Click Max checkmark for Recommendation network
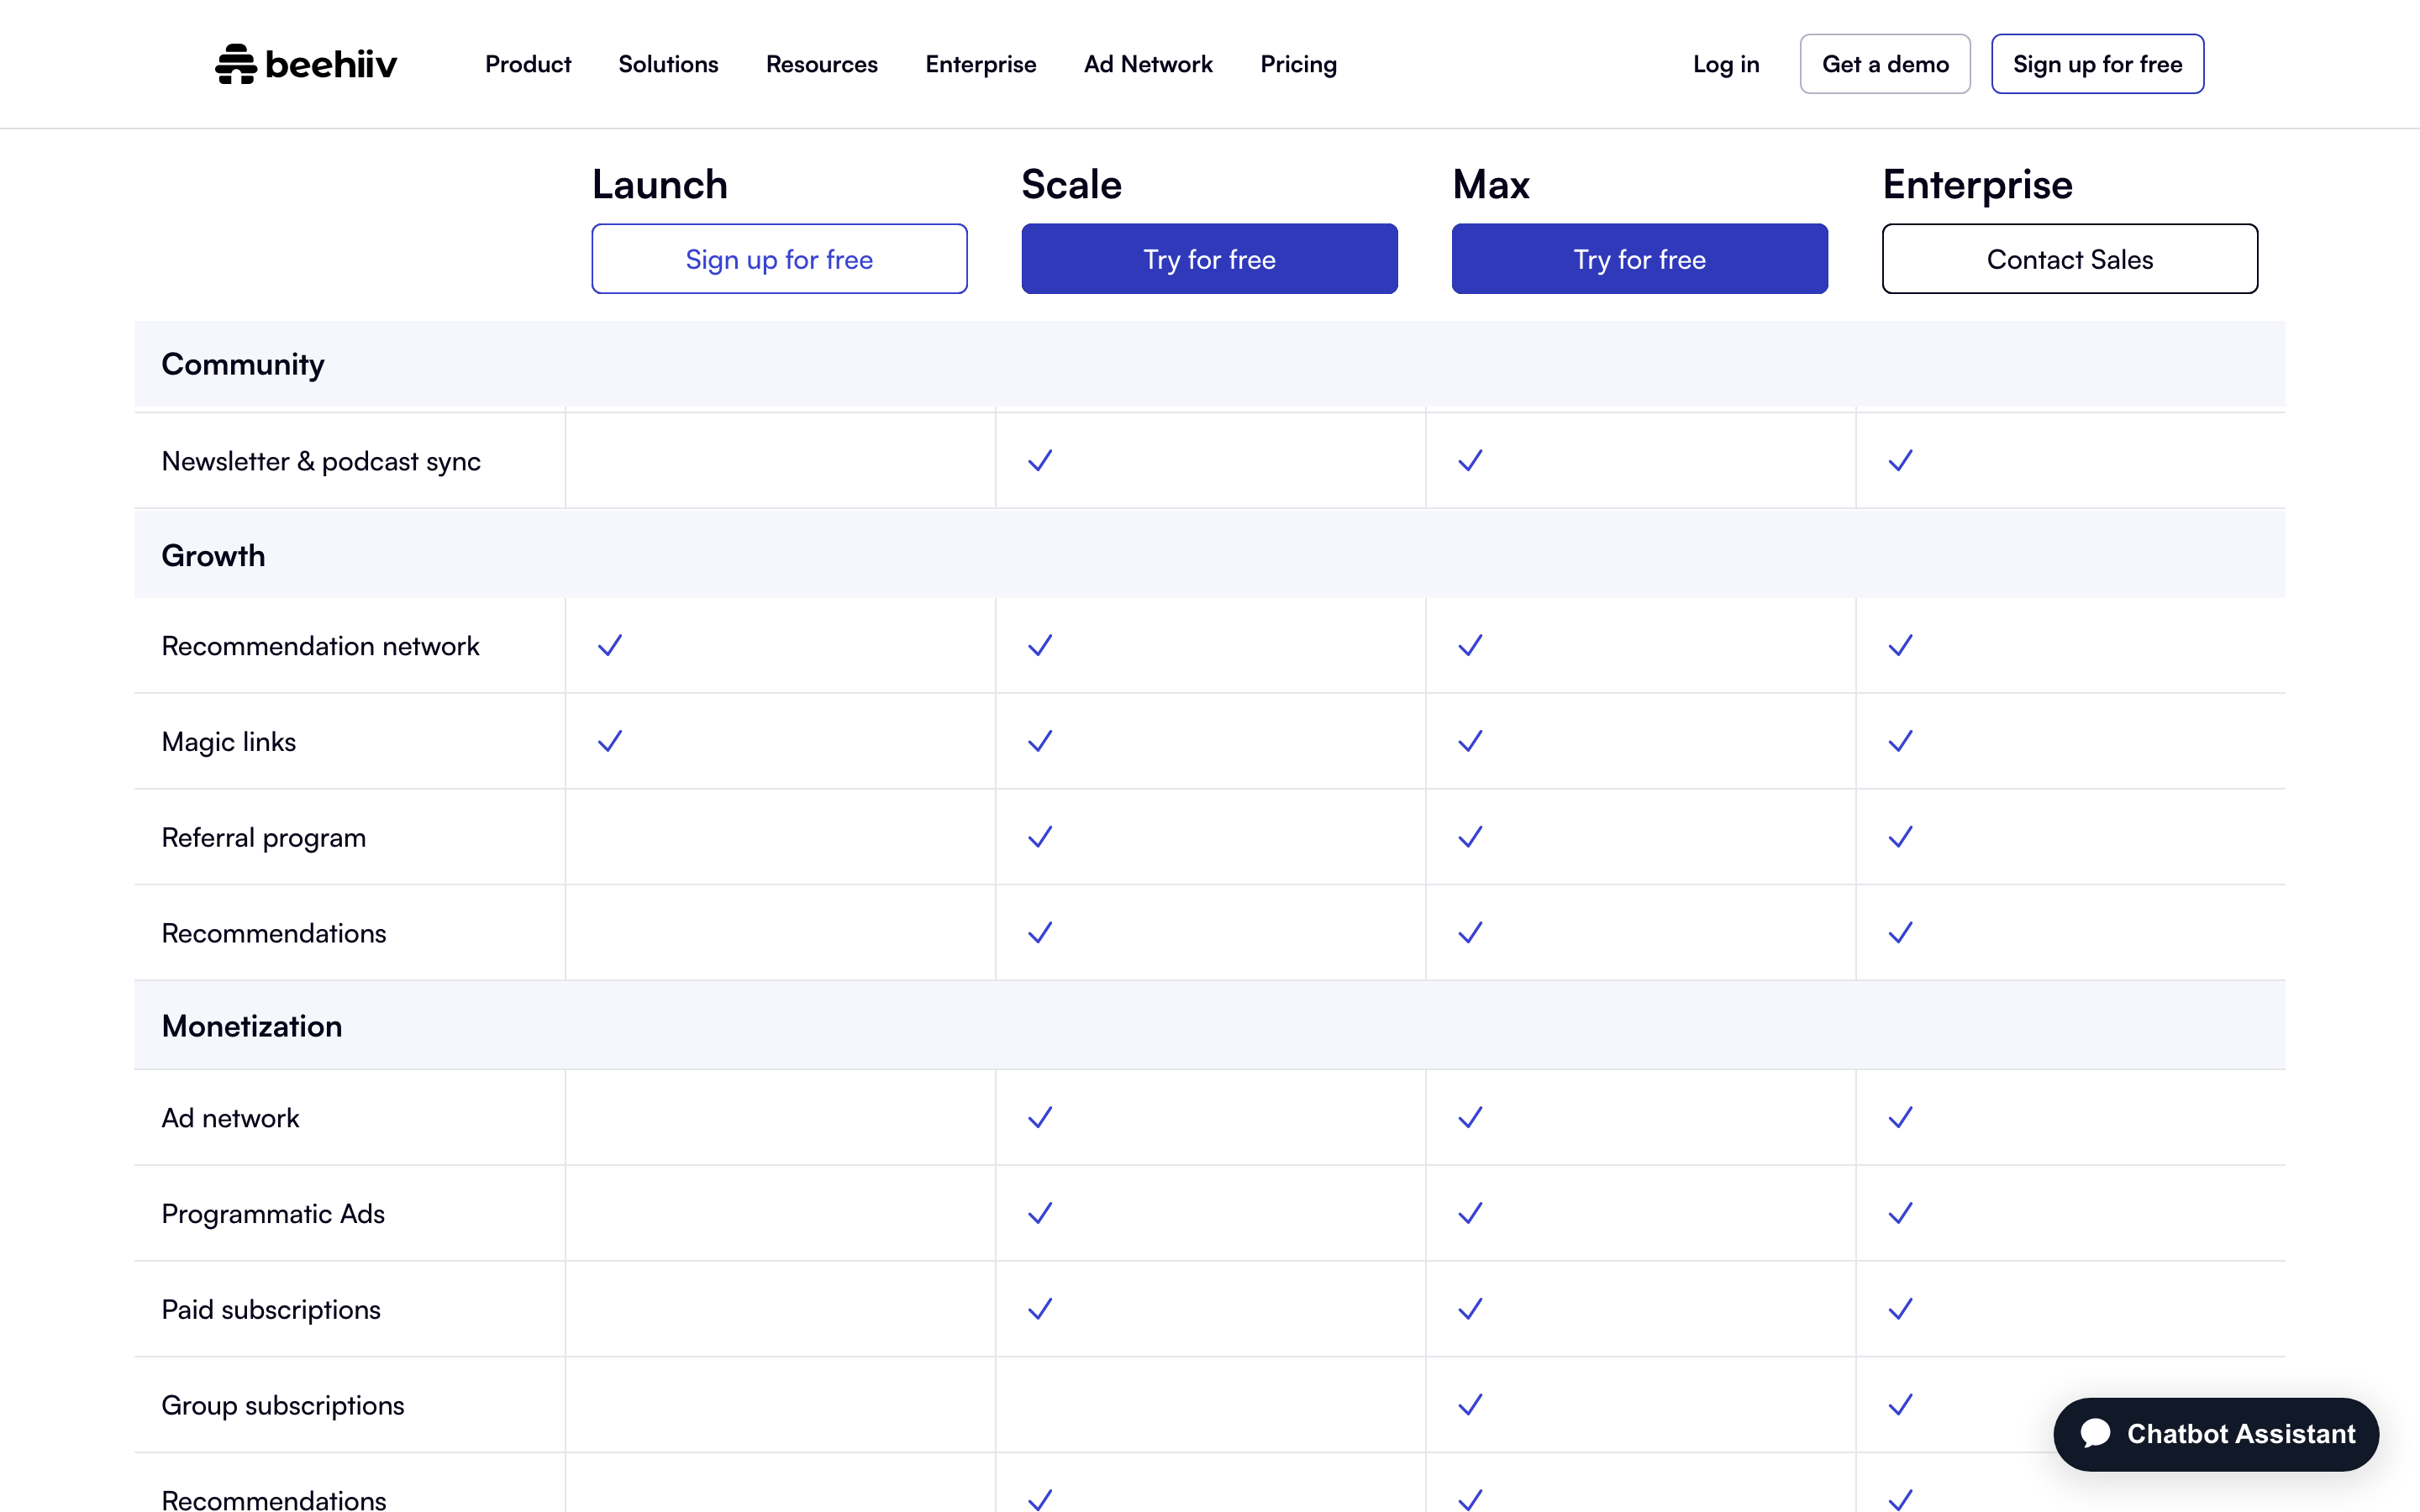The image size is (2420, 1512). click(x=1470, y=645)
